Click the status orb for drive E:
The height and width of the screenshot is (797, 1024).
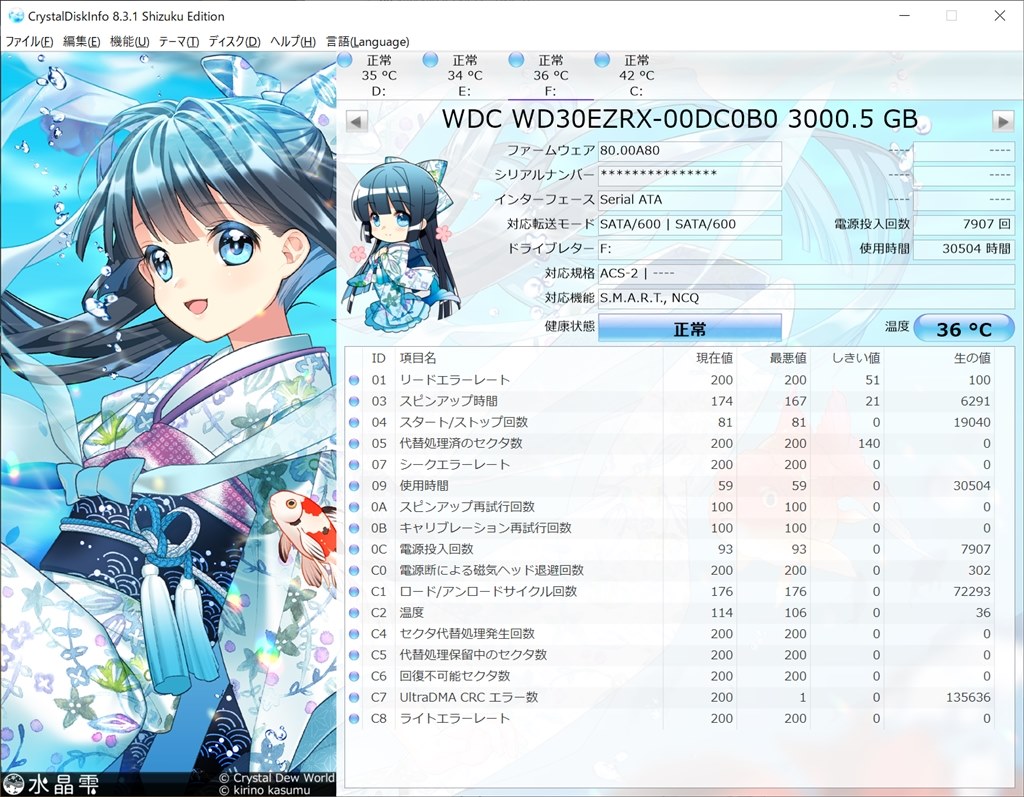click(430, 59)
